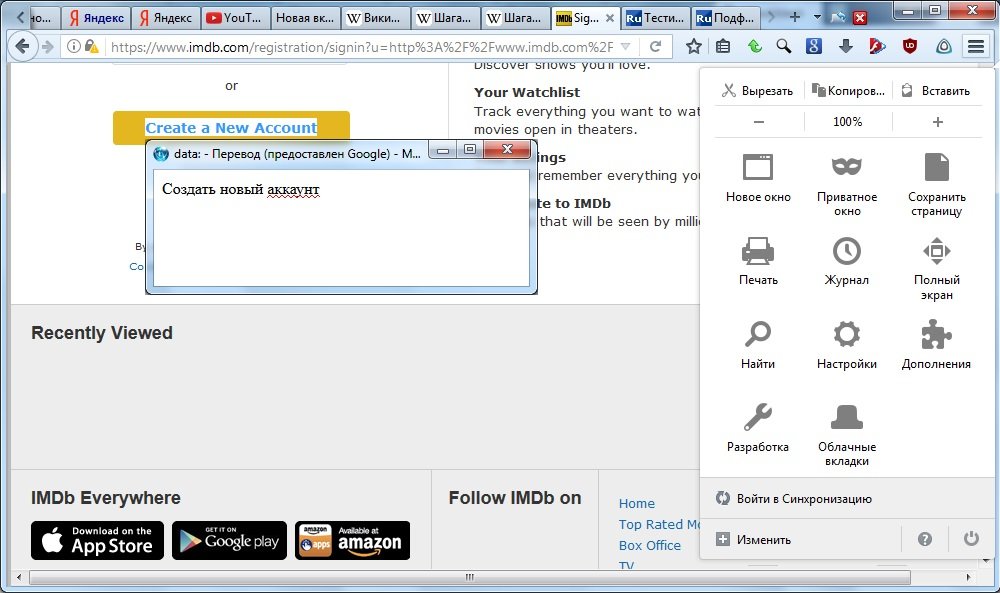The height and width of the screenshot is (593, 1000).
Task: Open the Box Office footer link
Action: point(650,545)
